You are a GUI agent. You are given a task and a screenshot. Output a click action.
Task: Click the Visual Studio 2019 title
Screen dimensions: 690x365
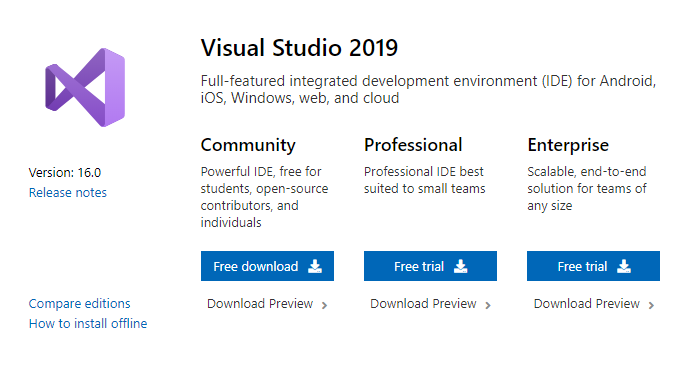click(x=299, y=48)
